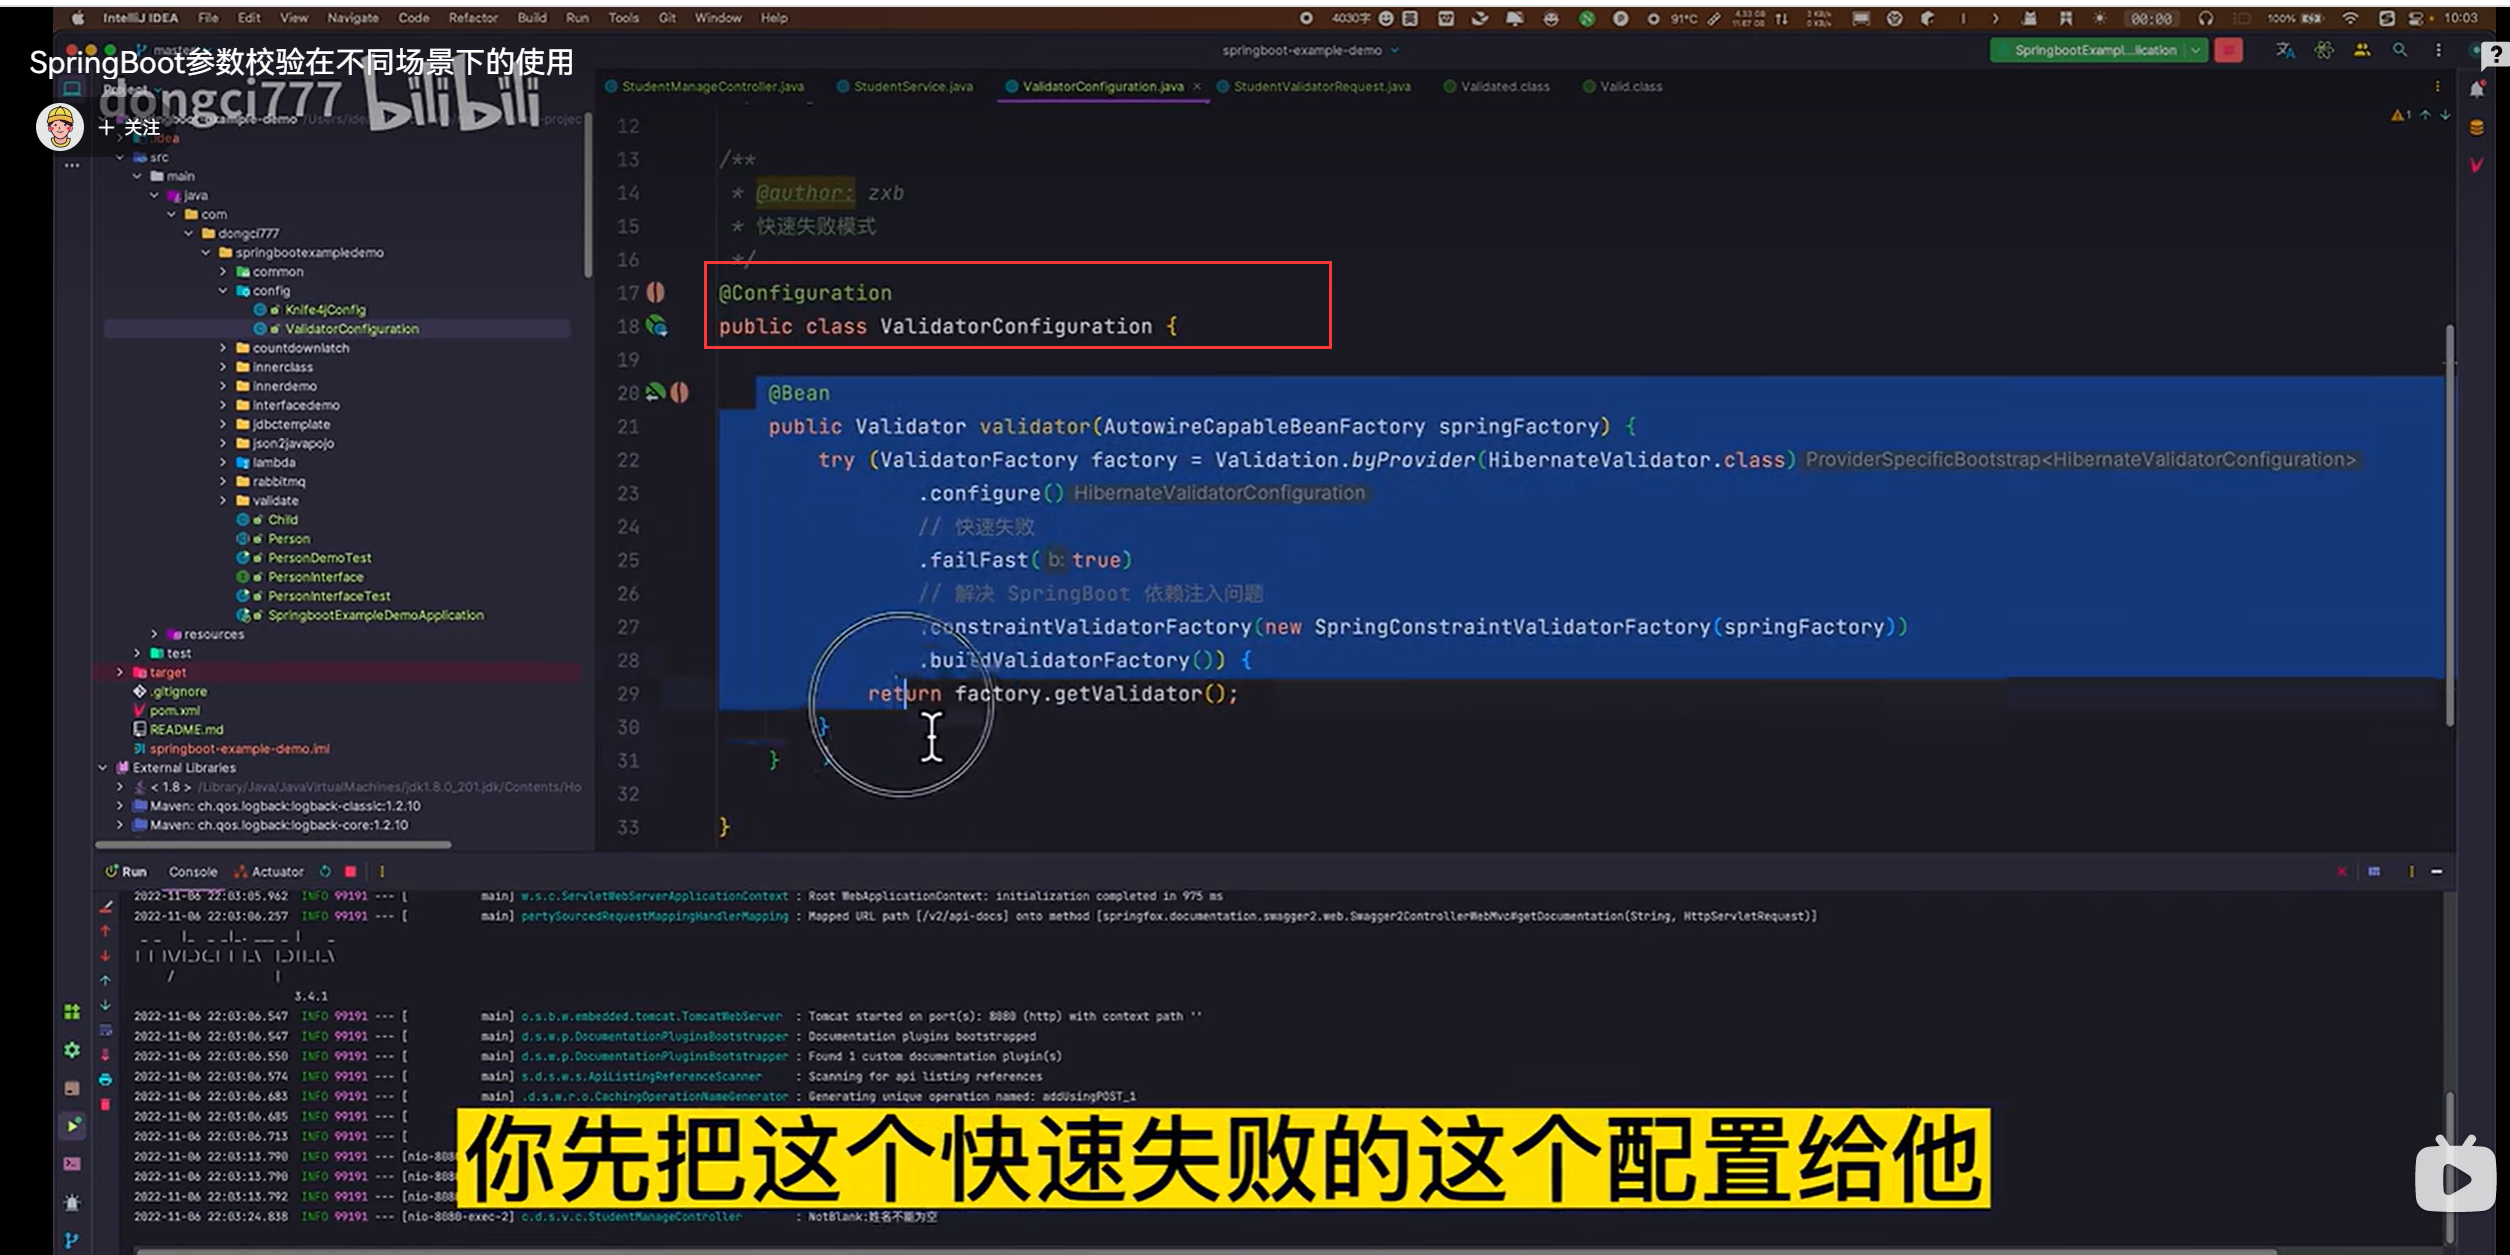The height and width of the screenshot is (1255, 2510).
Task: Open Search Everywhere magnifier icon
Action: [x=2399, y=50]
